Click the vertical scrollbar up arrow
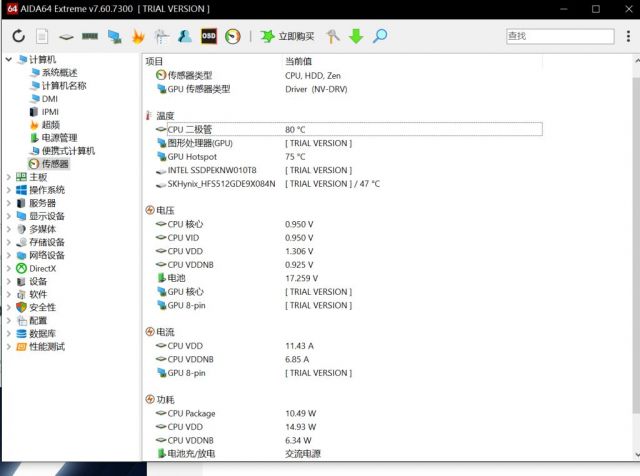This screenshot has width=640, height=476. (x=636, y=60)
